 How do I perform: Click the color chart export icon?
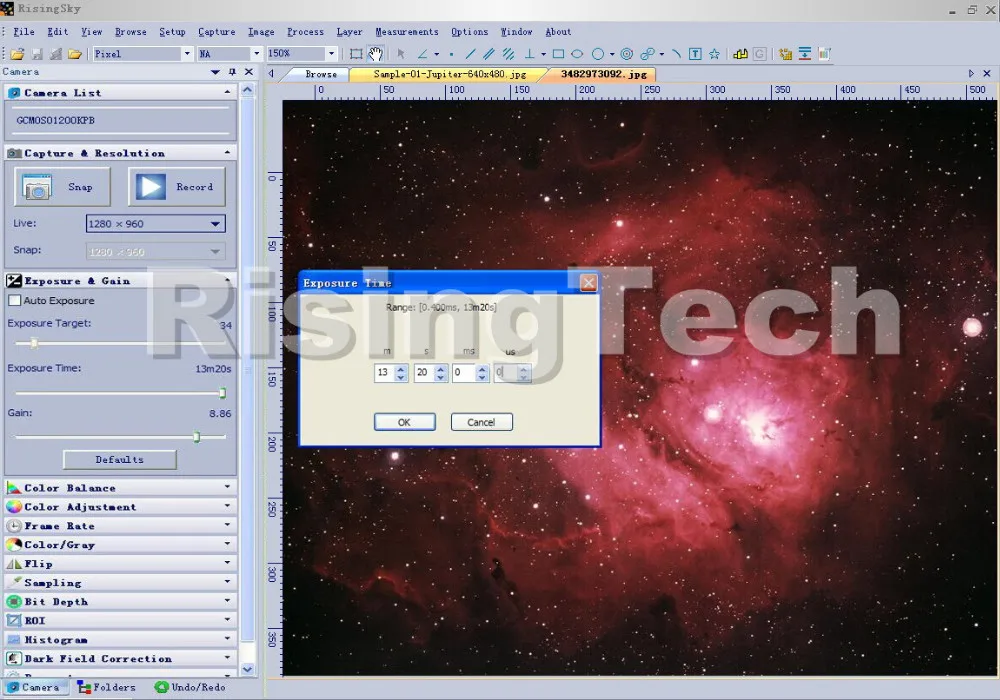[825, 54]
